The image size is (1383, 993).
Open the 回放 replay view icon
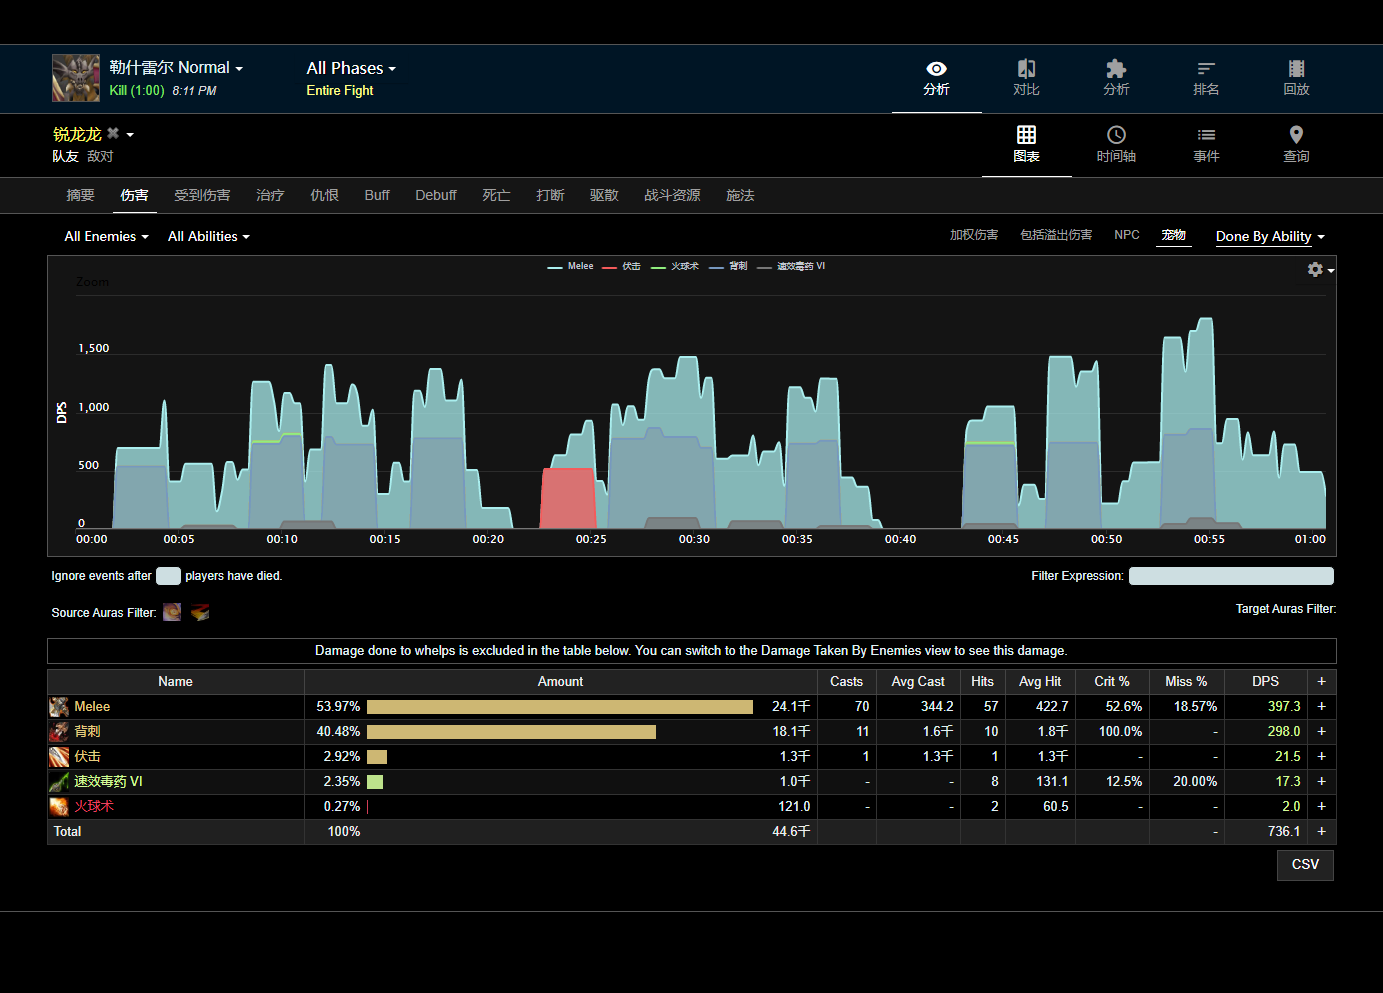pyautogui.click(x=1296, y=69)
